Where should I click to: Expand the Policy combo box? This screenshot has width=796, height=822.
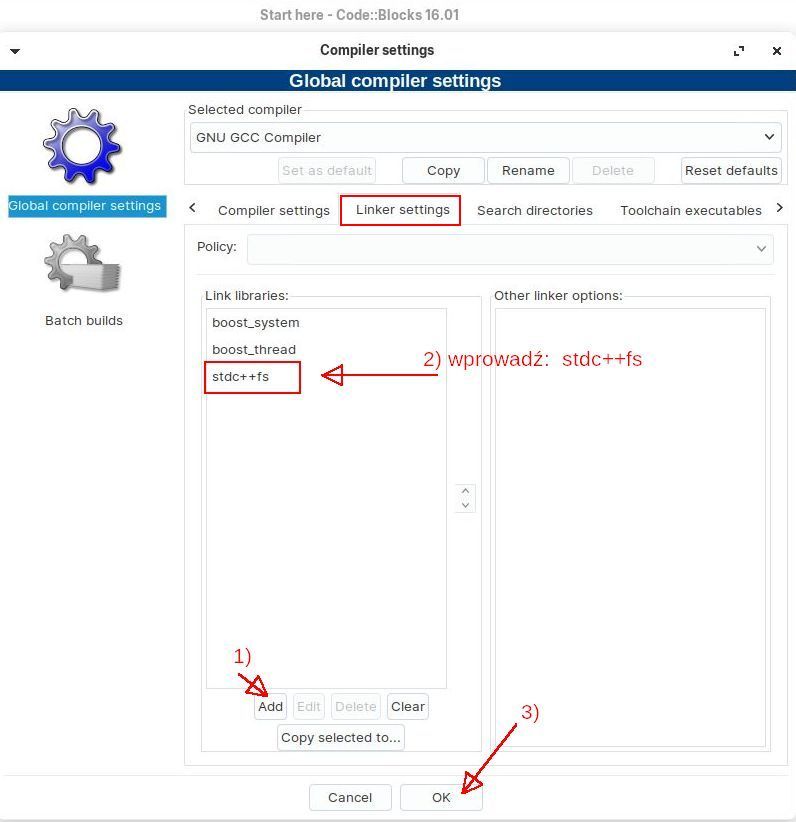(510, 249)
